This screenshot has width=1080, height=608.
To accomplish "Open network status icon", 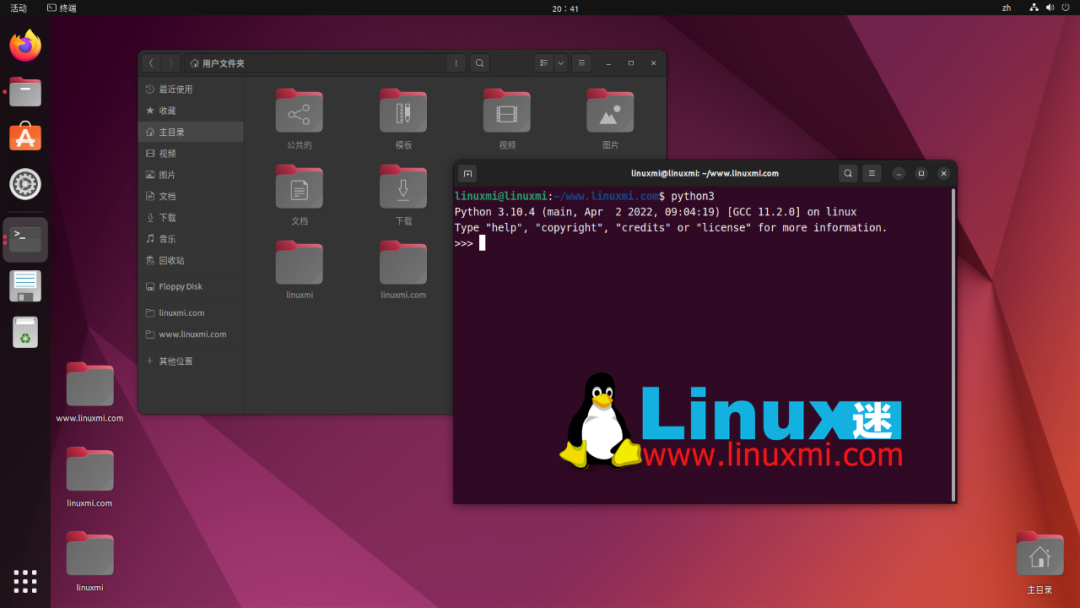I will click(1034, 8).
